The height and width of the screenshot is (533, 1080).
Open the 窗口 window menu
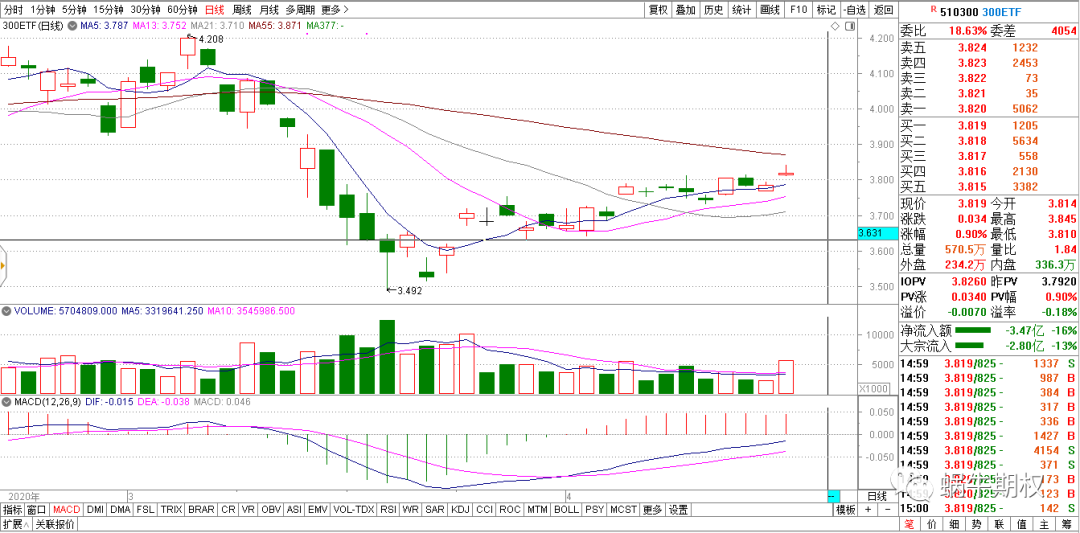(37, 510)
